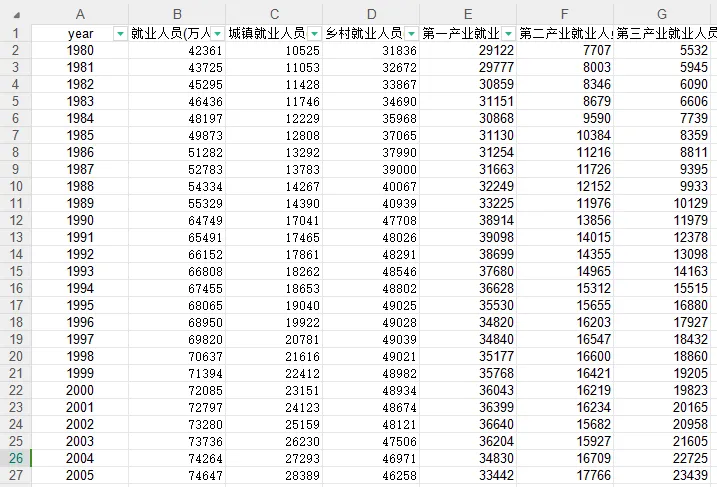Select column G header
The image size is (717, 487).
[662, 14]
